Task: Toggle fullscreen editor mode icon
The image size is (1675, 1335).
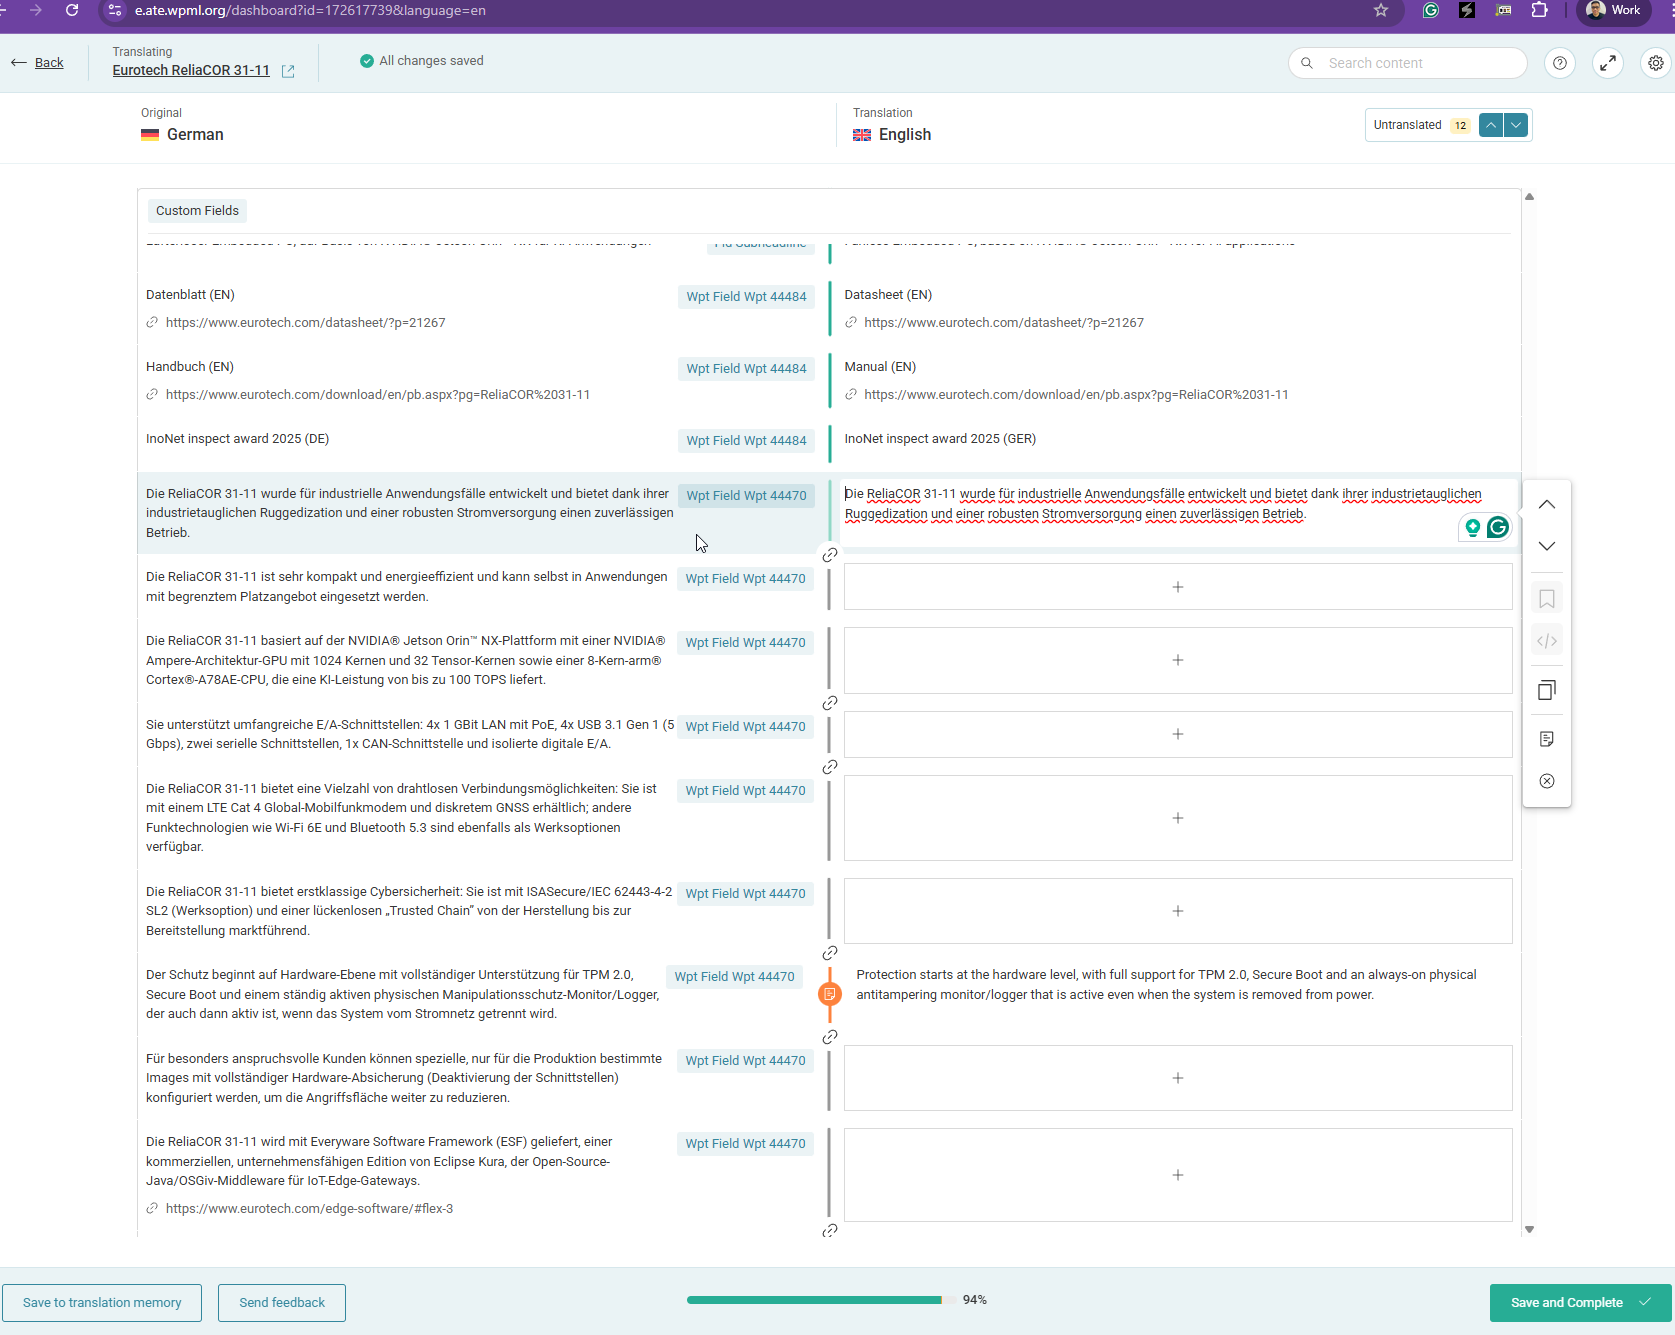Action: 1608,63
